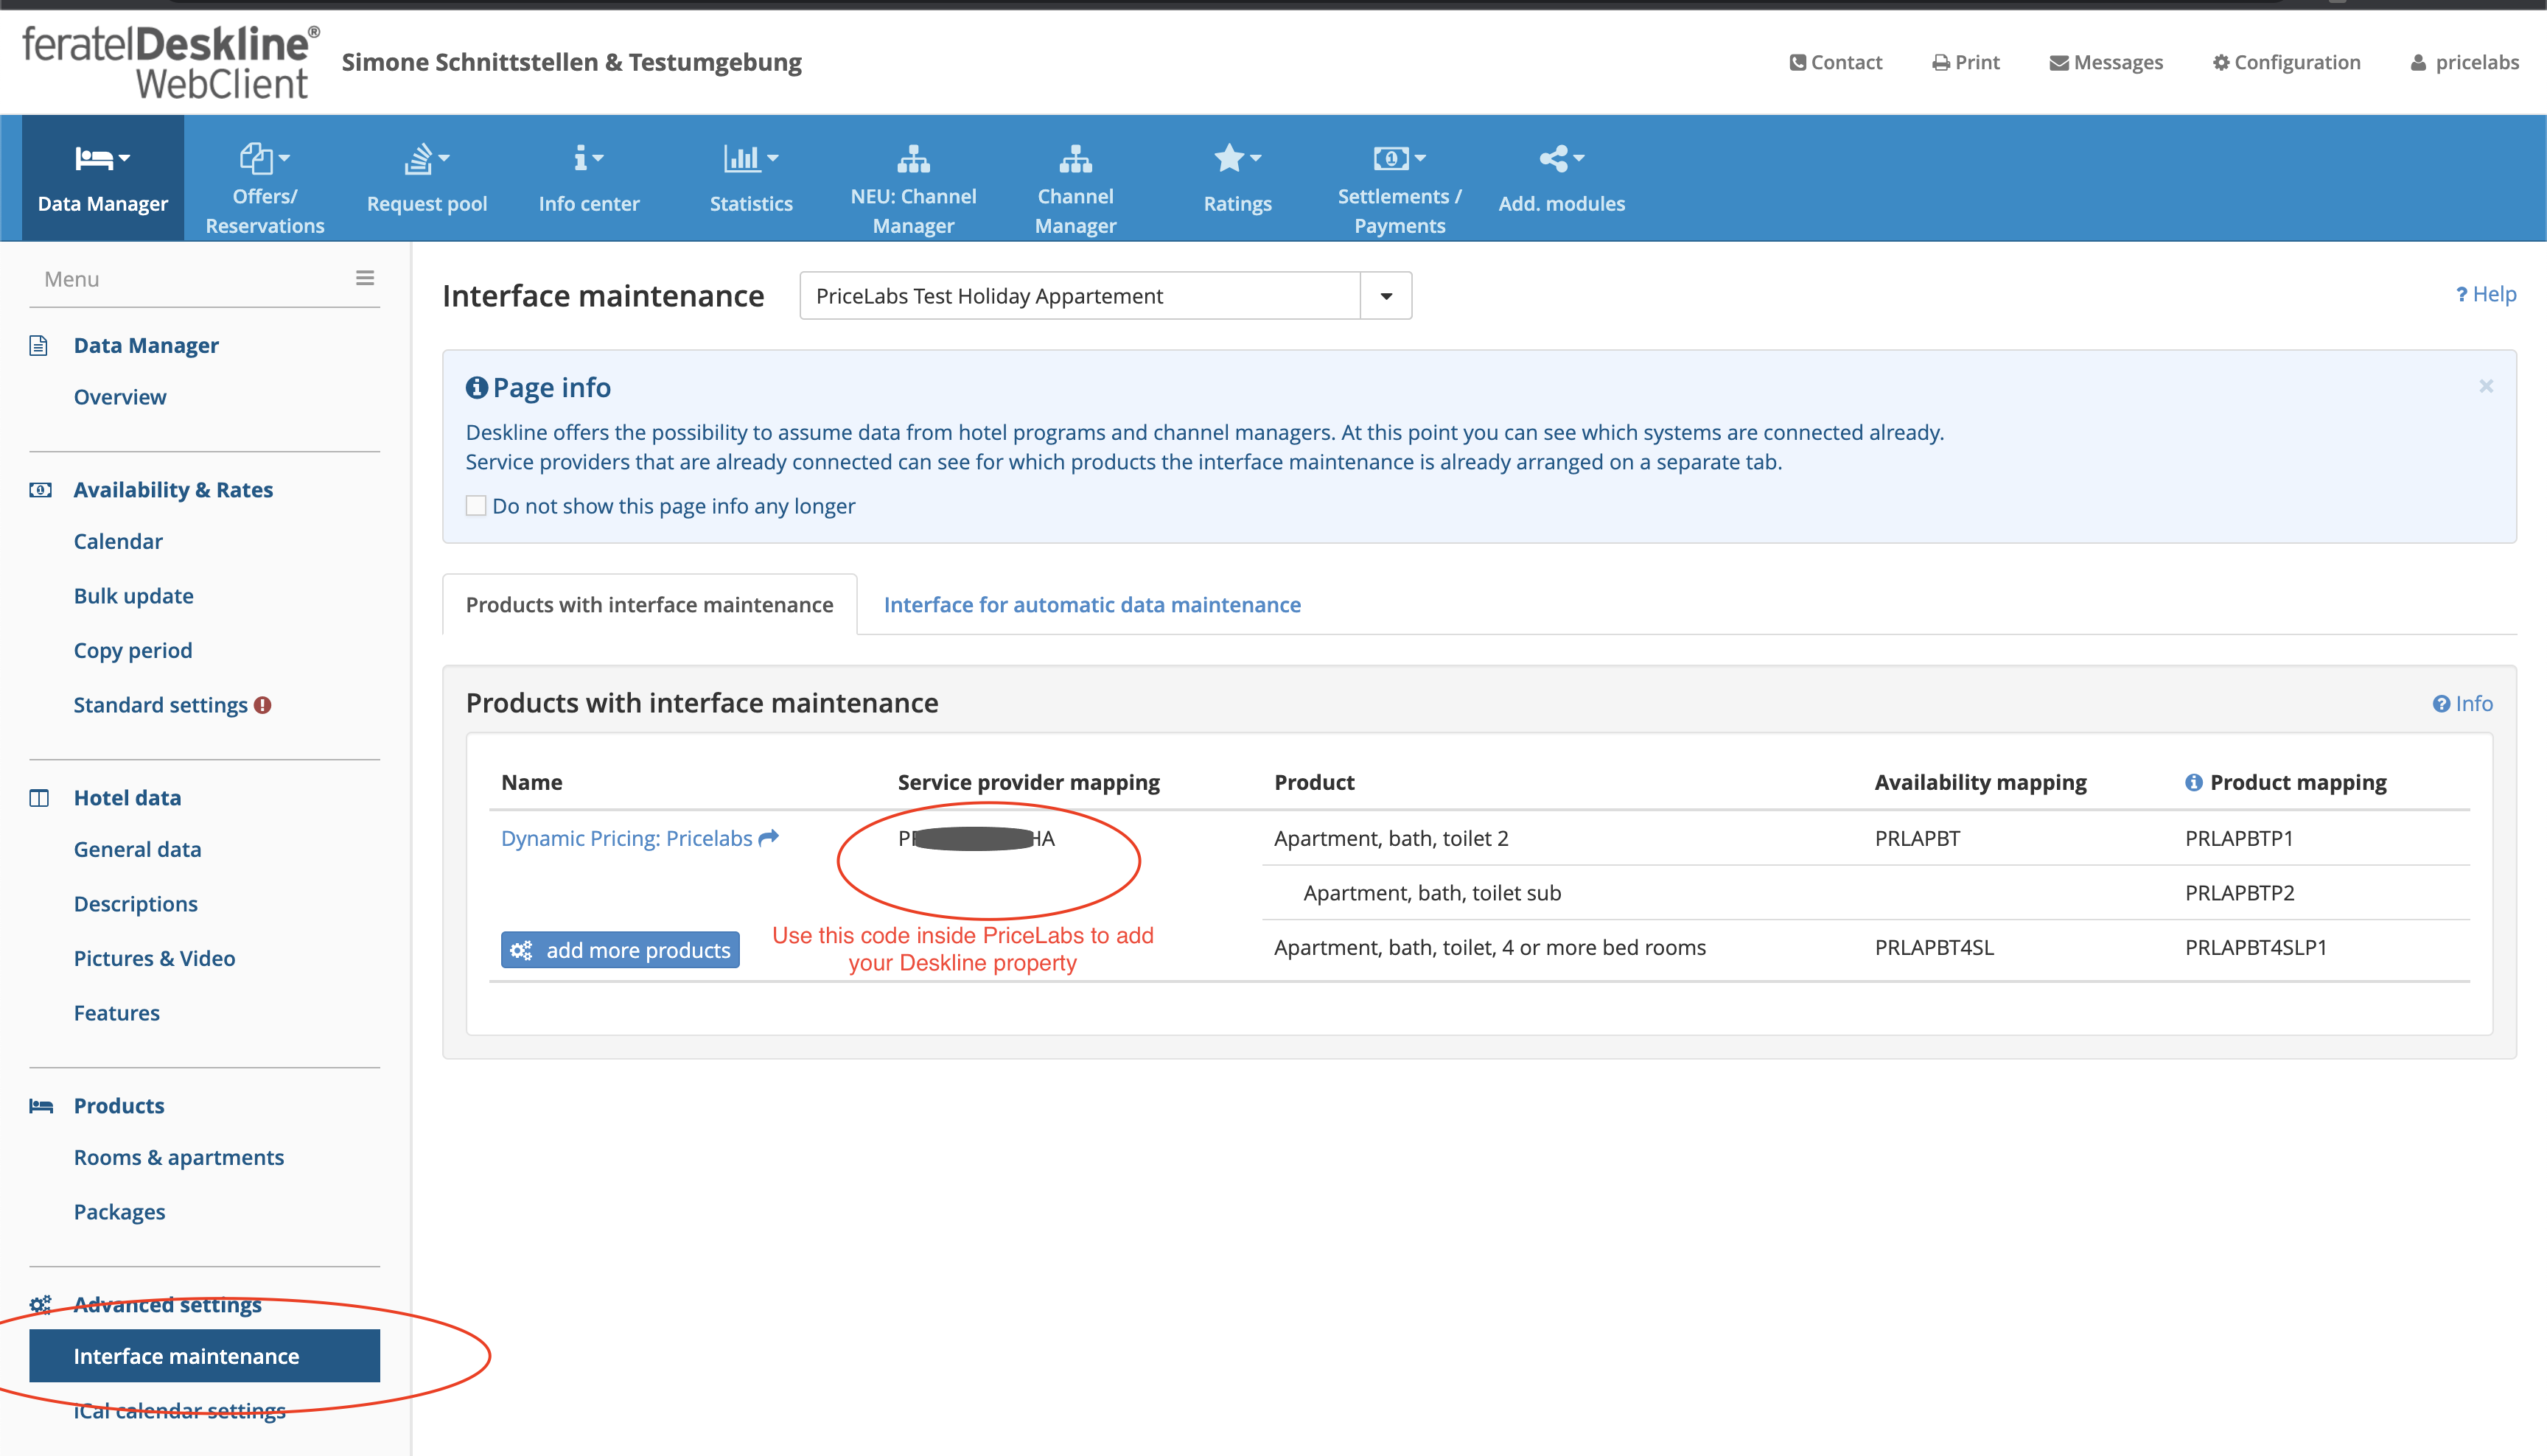Expand Ratings dropdown caret
This screenshot has width=2547, height=1456.
(x=1256, y=158)
